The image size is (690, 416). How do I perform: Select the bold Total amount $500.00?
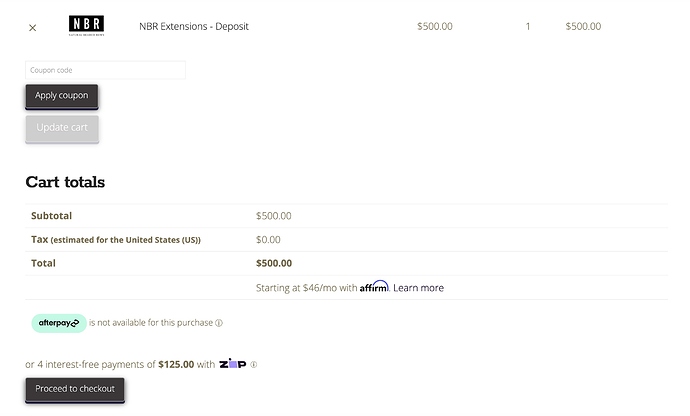(x=274, y=264)
